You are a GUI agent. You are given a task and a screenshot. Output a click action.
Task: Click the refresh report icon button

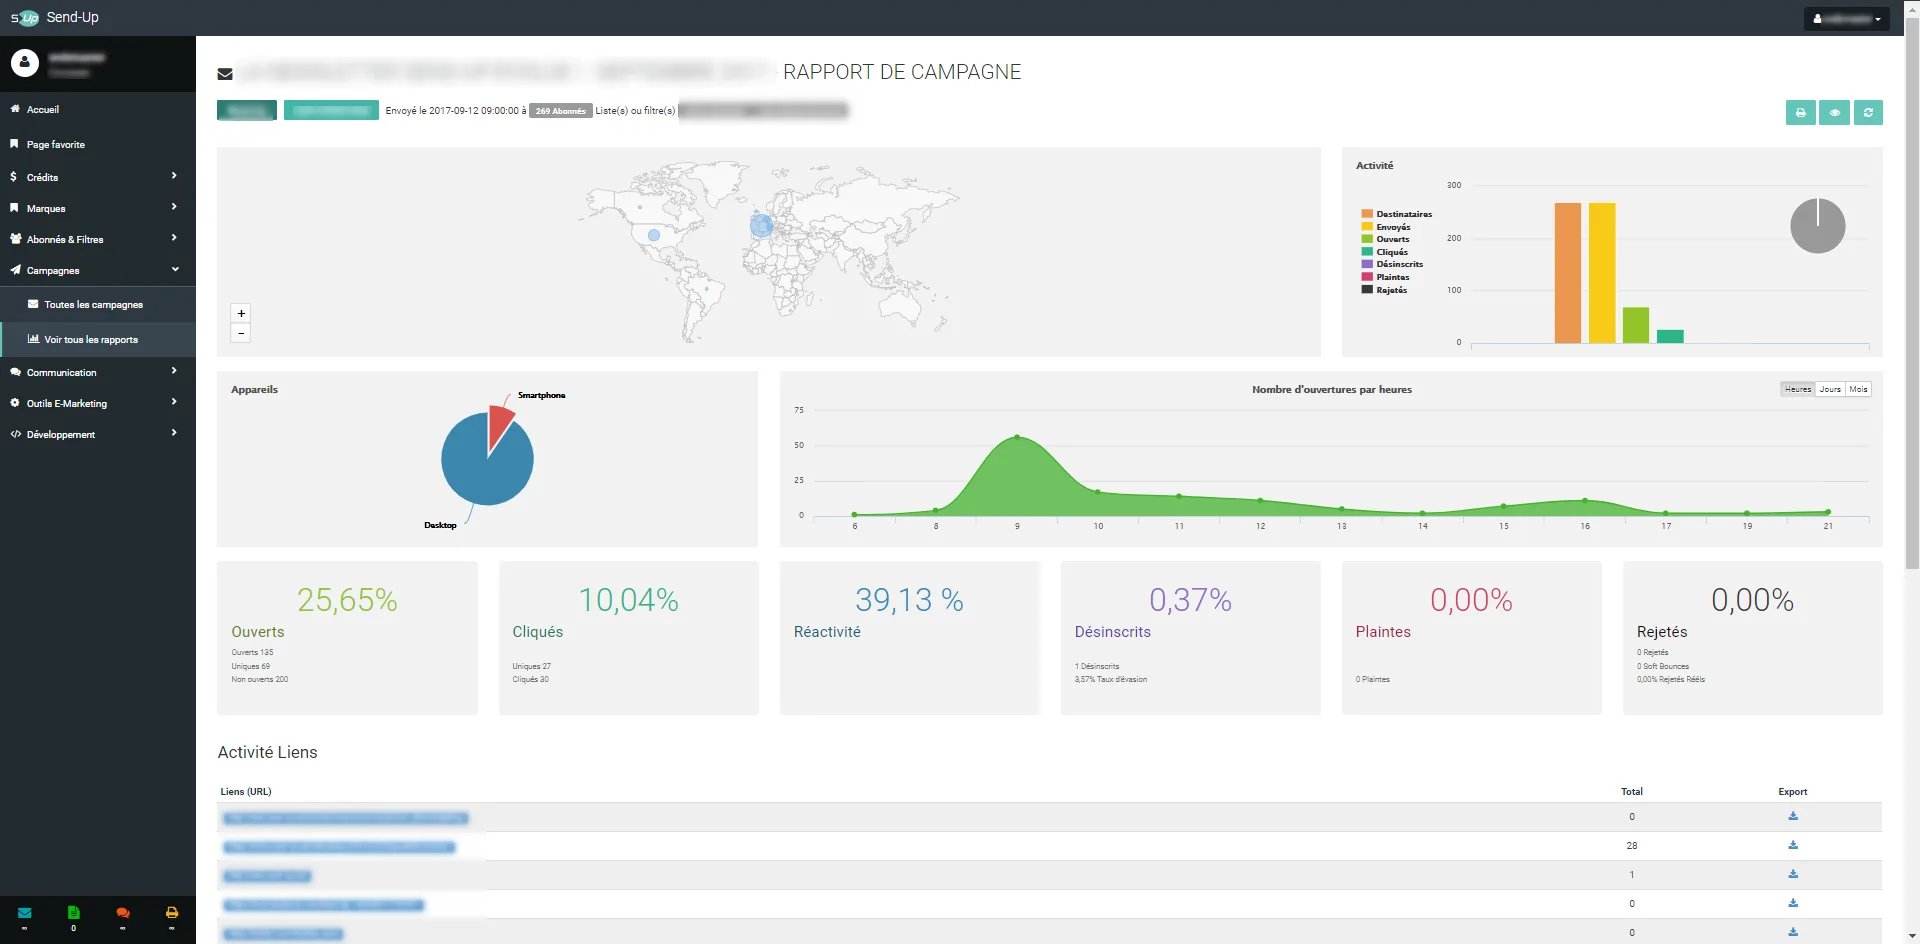pos(1868,113)
